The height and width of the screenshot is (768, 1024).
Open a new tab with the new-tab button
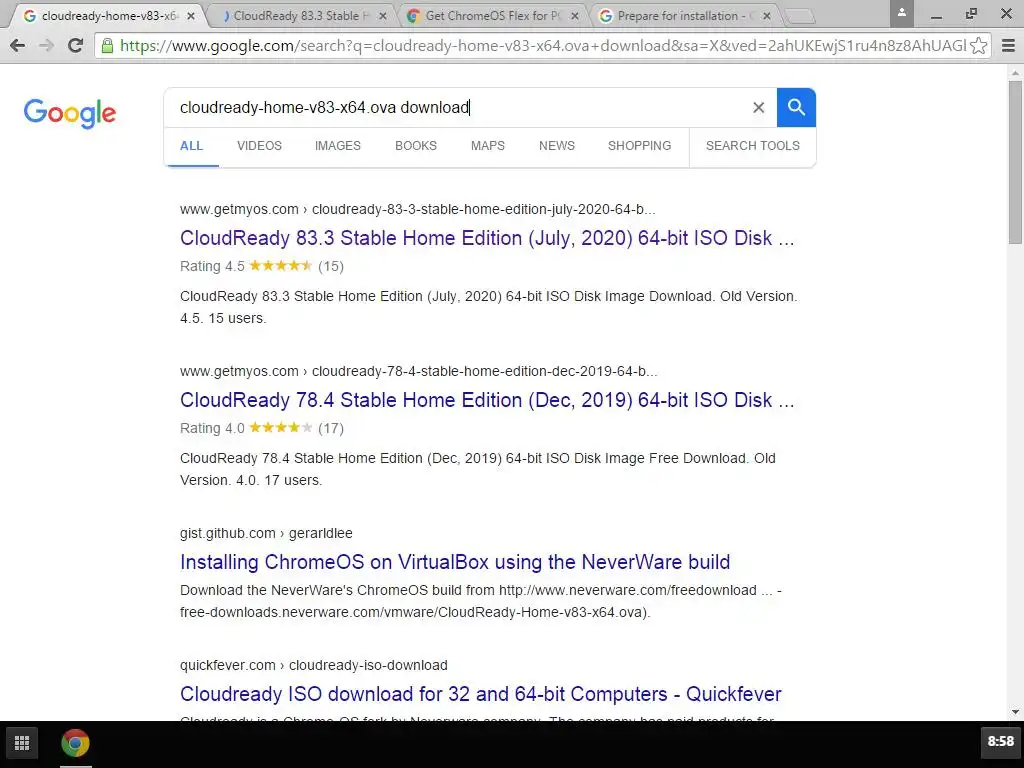[799, 16]
